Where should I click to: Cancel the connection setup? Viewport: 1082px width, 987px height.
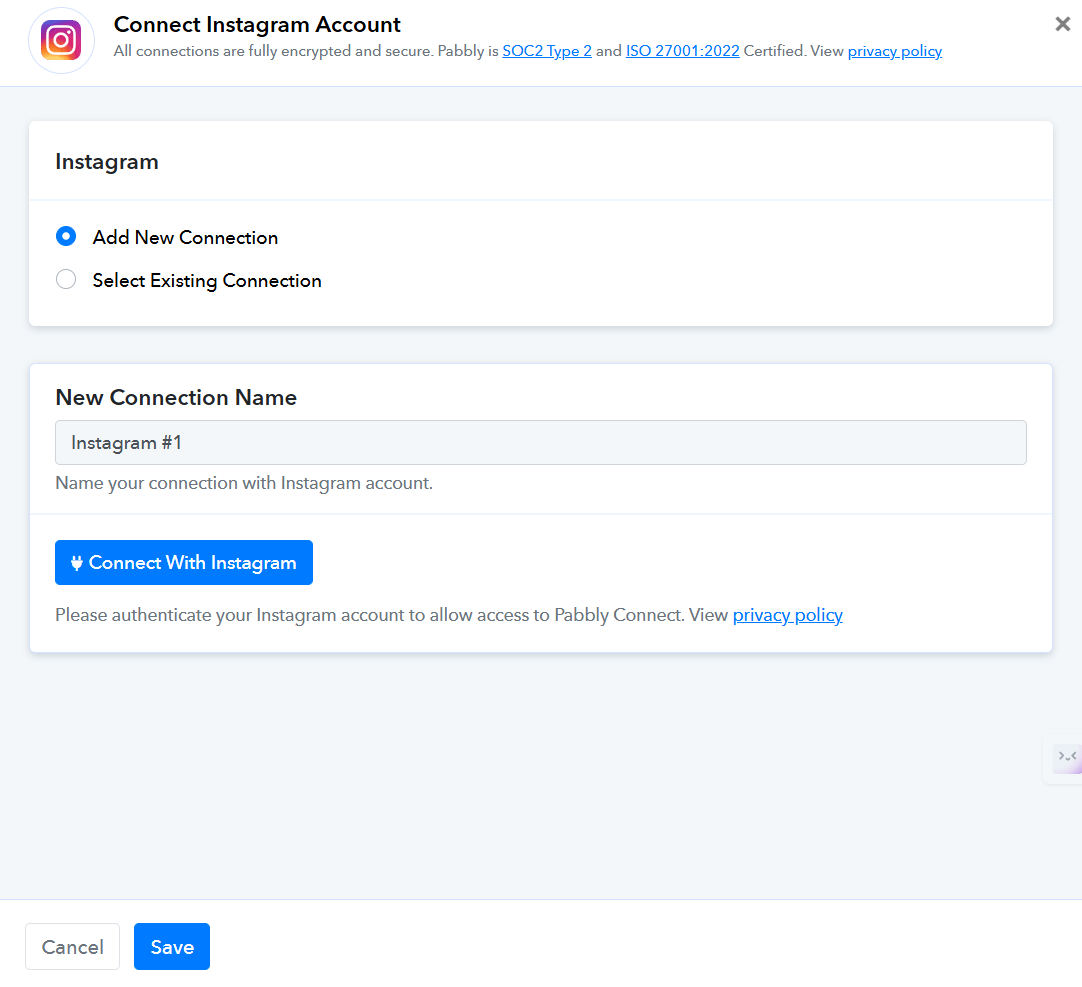click(x=72, y=946)
